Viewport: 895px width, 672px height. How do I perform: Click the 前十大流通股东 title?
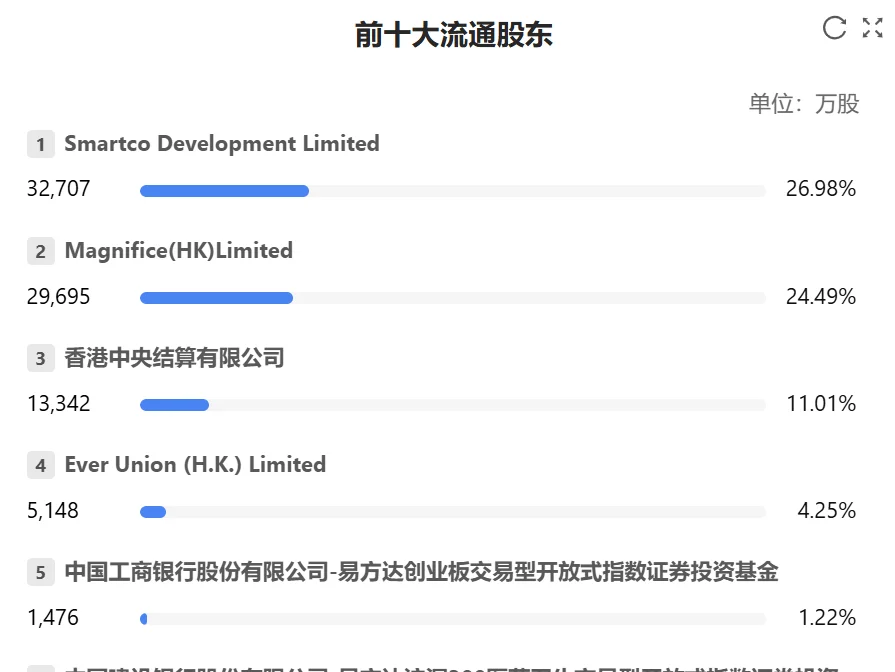[454, 34]
